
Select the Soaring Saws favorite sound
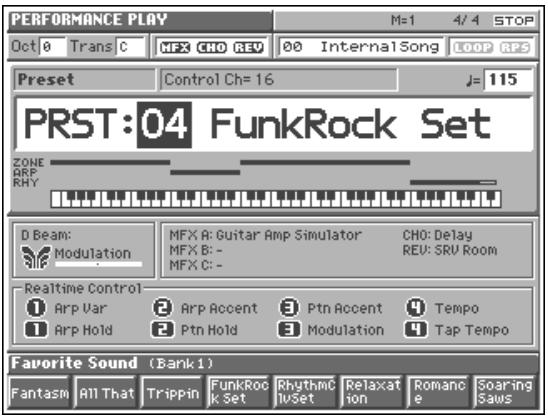[505, 392]
